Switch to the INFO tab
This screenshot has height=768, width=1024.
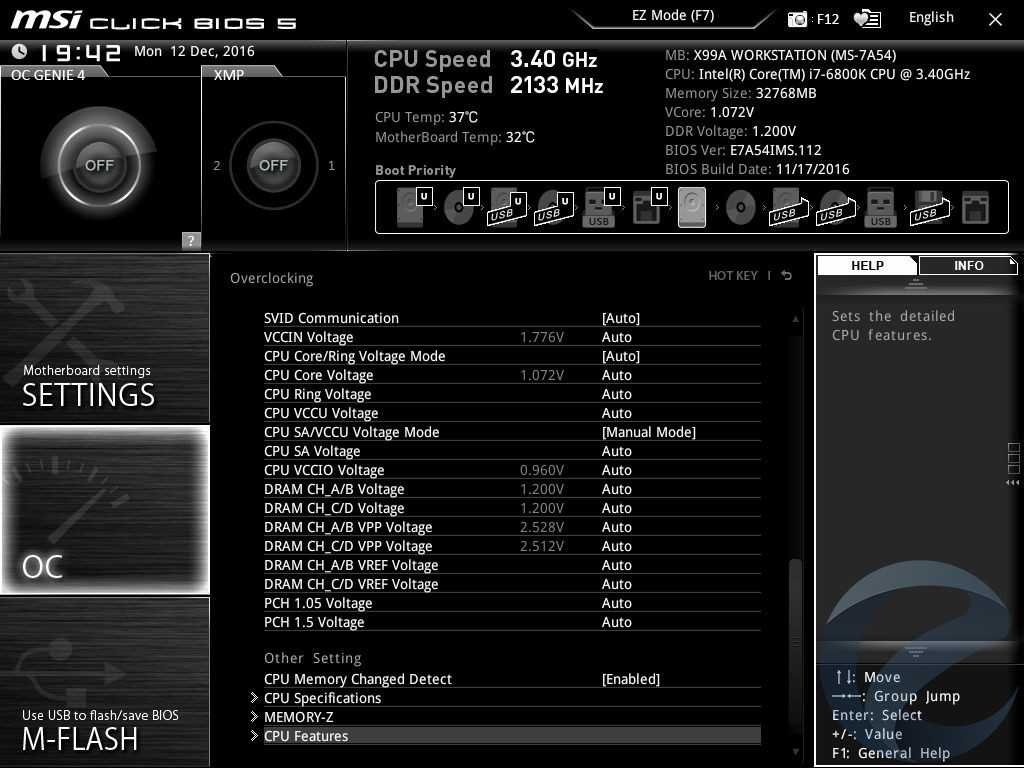968,265
